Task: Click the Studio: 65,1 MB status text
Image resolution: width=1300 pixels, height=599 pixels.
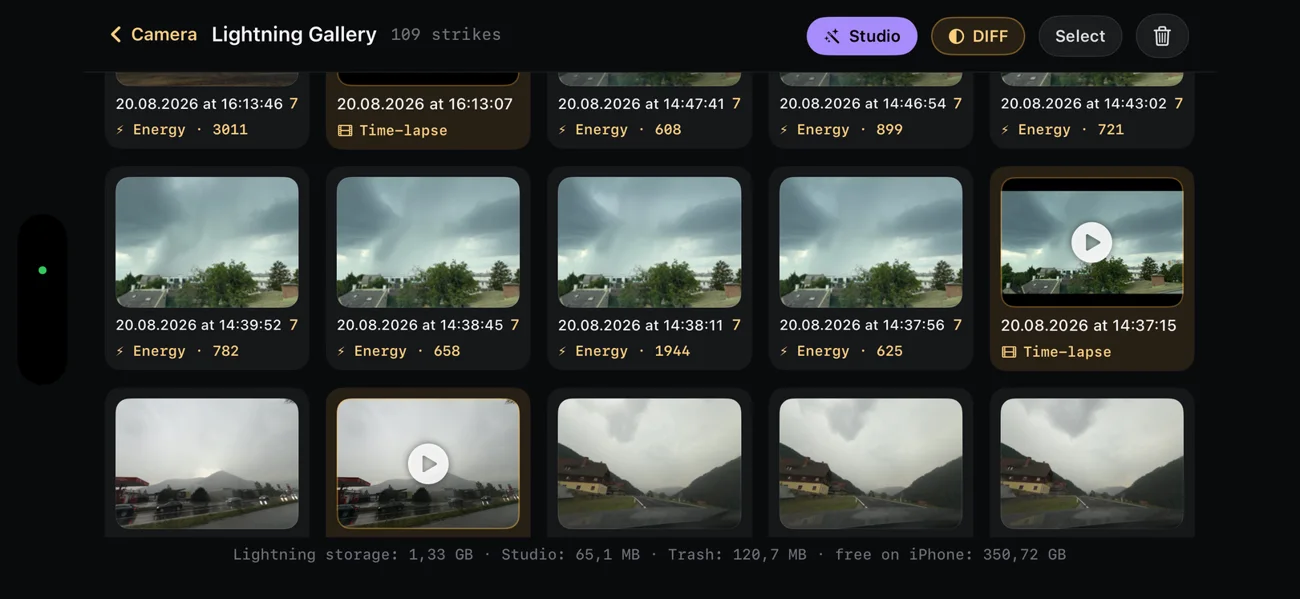Action: [x=570, y=554]
